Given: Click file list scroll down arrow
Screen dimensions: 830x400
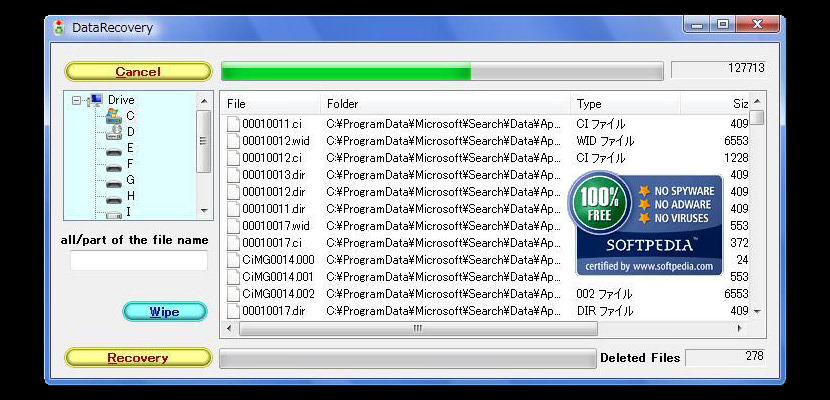Looking at the screenshot, I should pyautogui.click(x=757, y=312).
